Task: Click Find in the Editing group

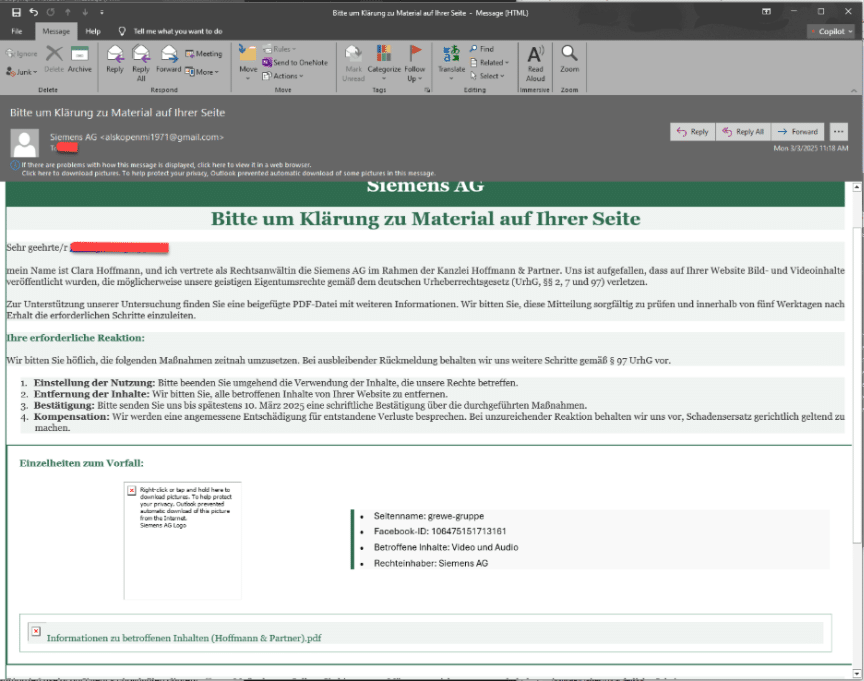Action: (x=482, y=49)
